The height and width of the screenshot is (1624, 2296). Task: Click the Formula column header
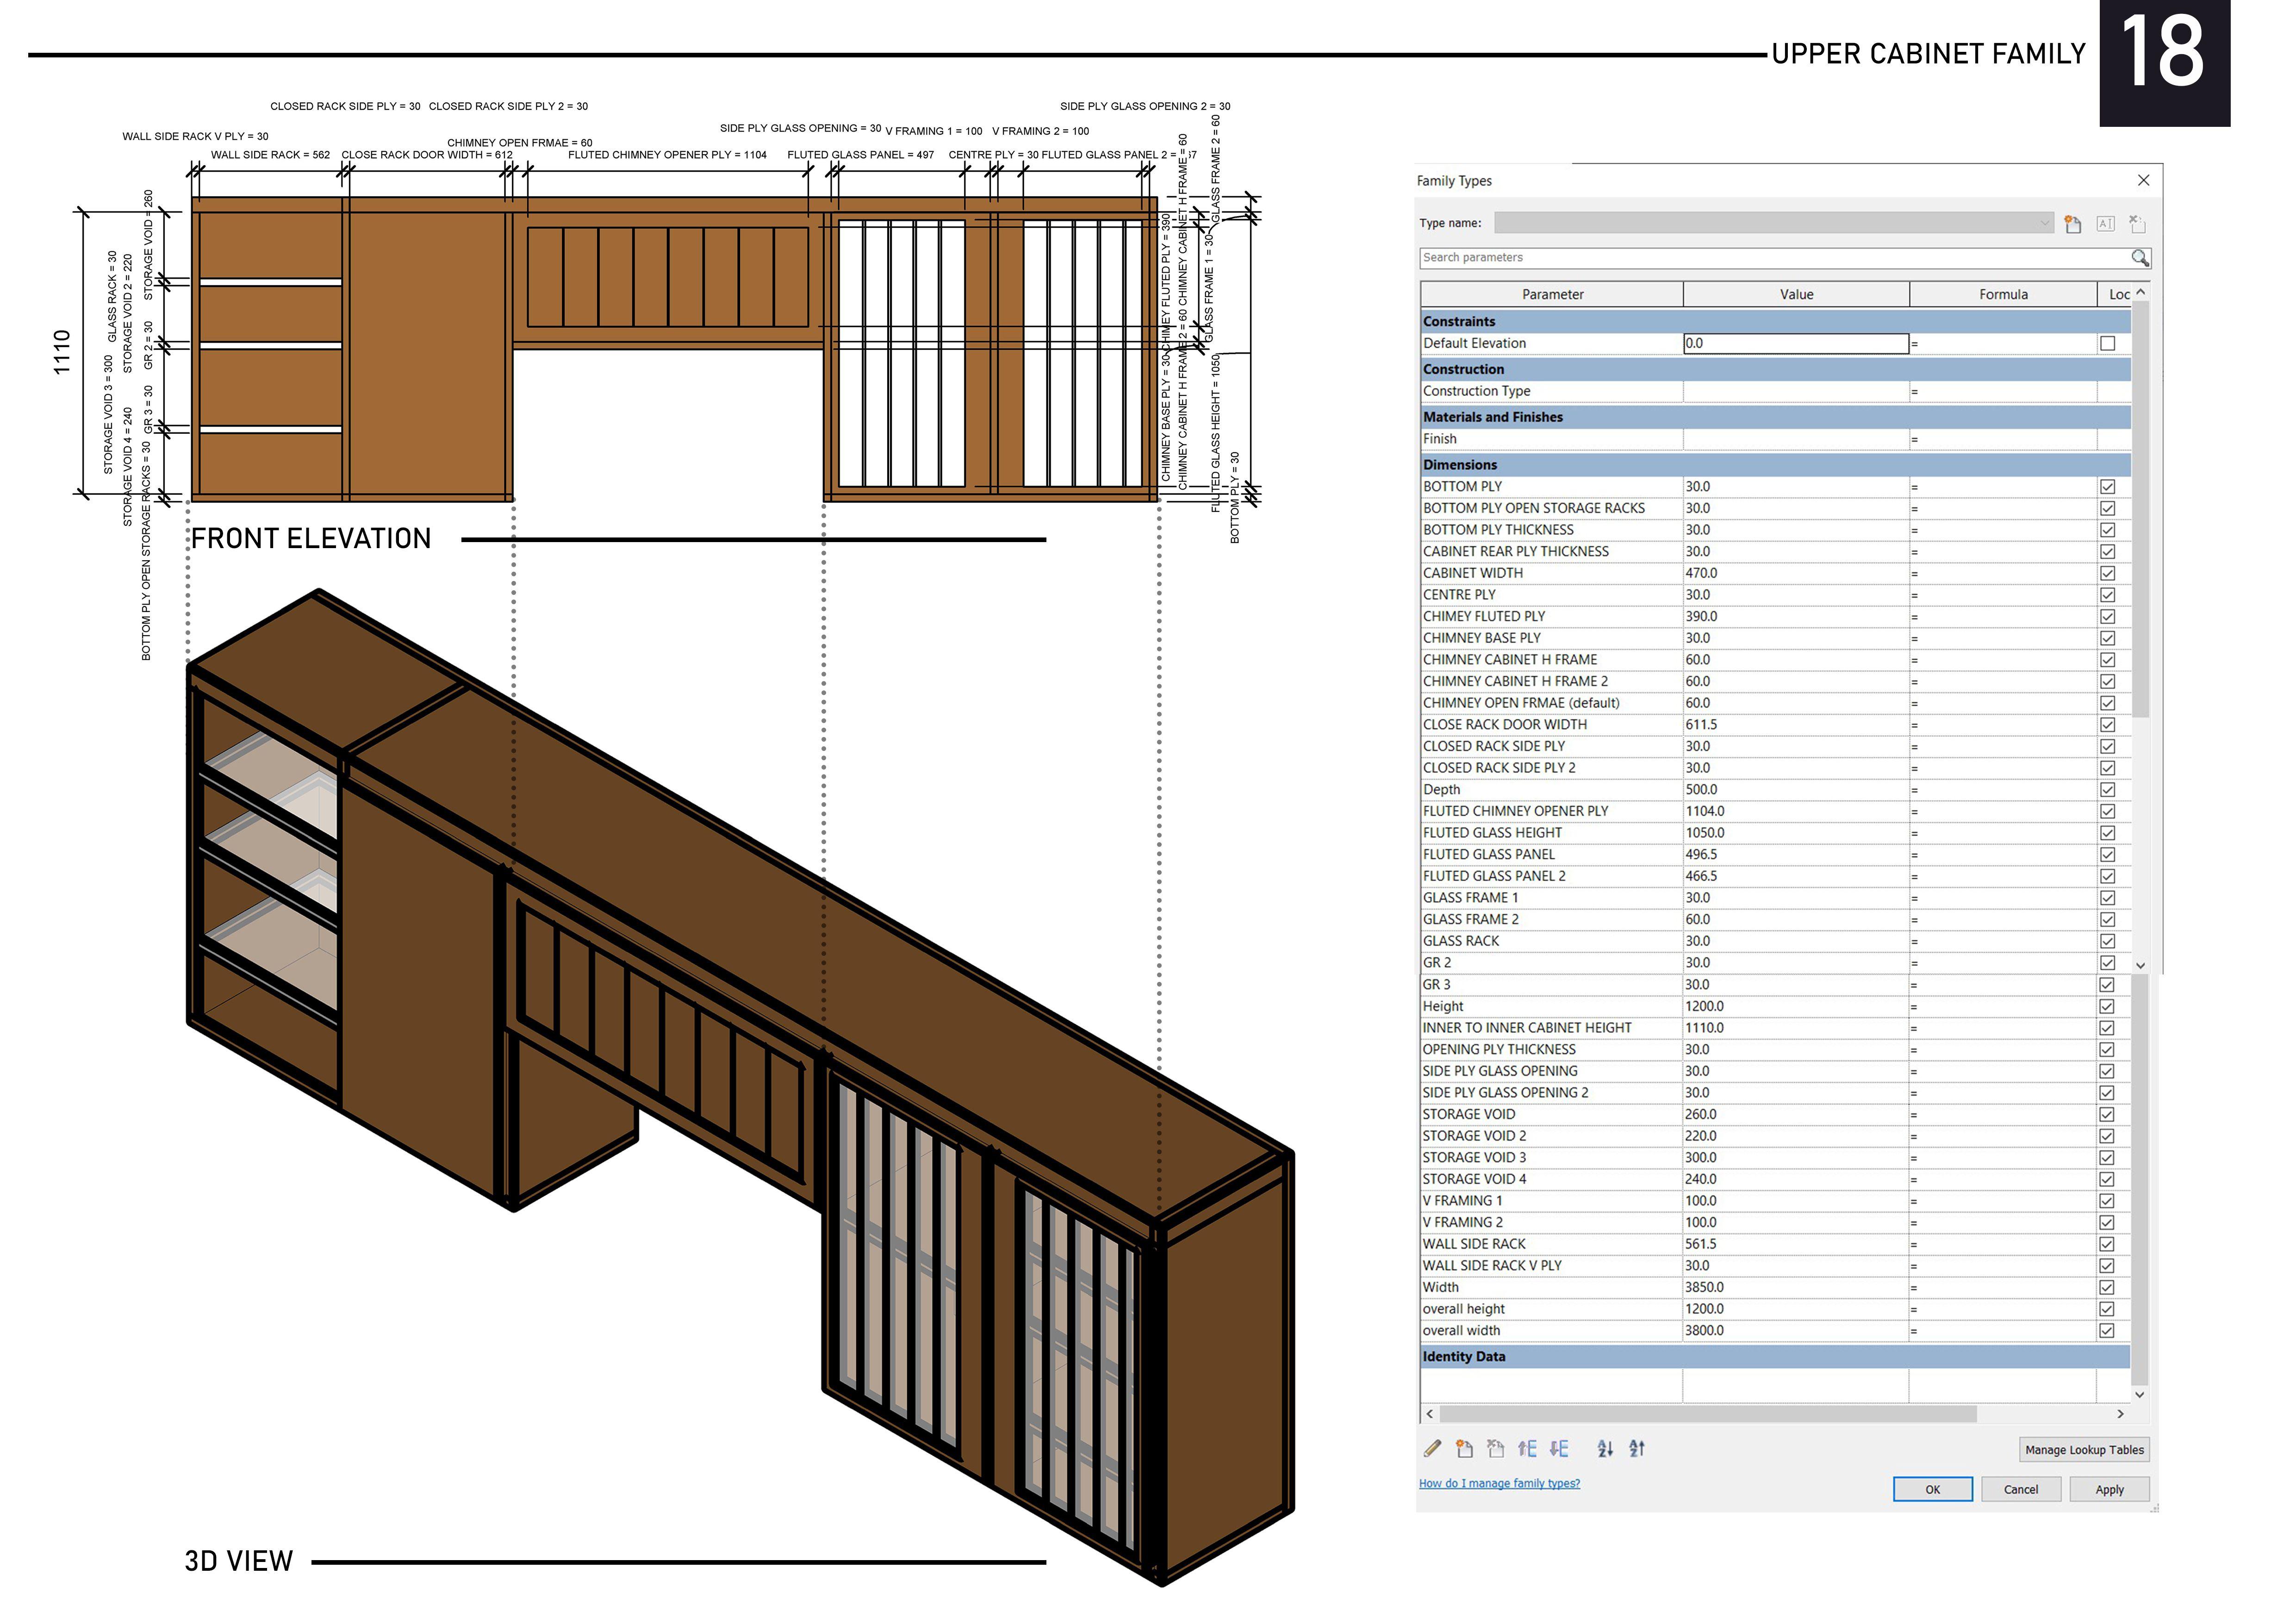tap(2003, 294)
